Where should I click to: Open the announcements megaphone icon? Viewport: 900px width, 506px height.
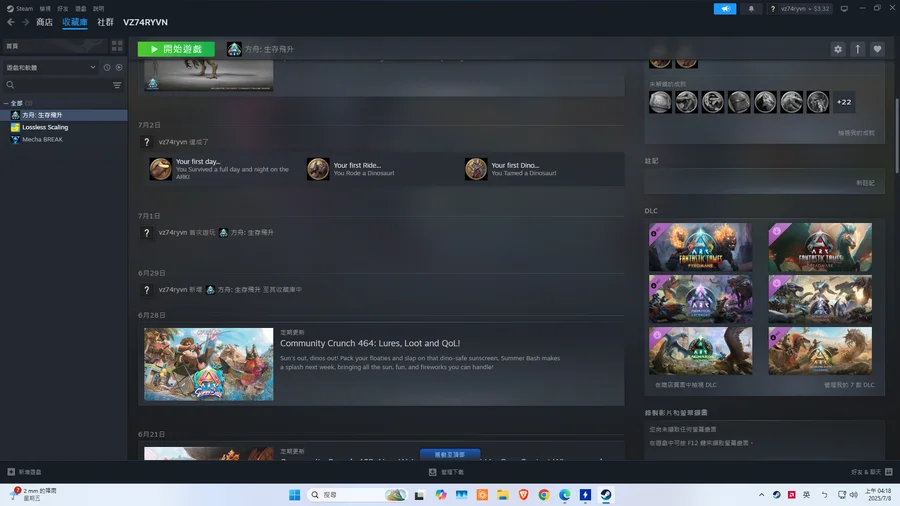coord(725,9)
